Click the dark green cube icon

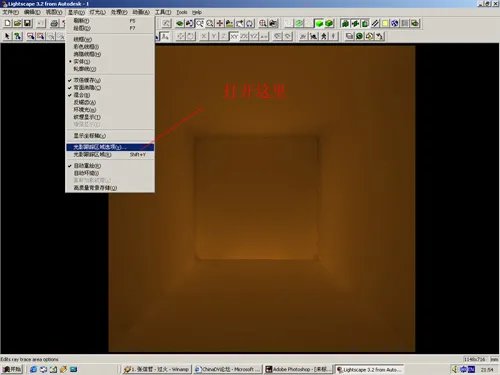click(329, 23)
